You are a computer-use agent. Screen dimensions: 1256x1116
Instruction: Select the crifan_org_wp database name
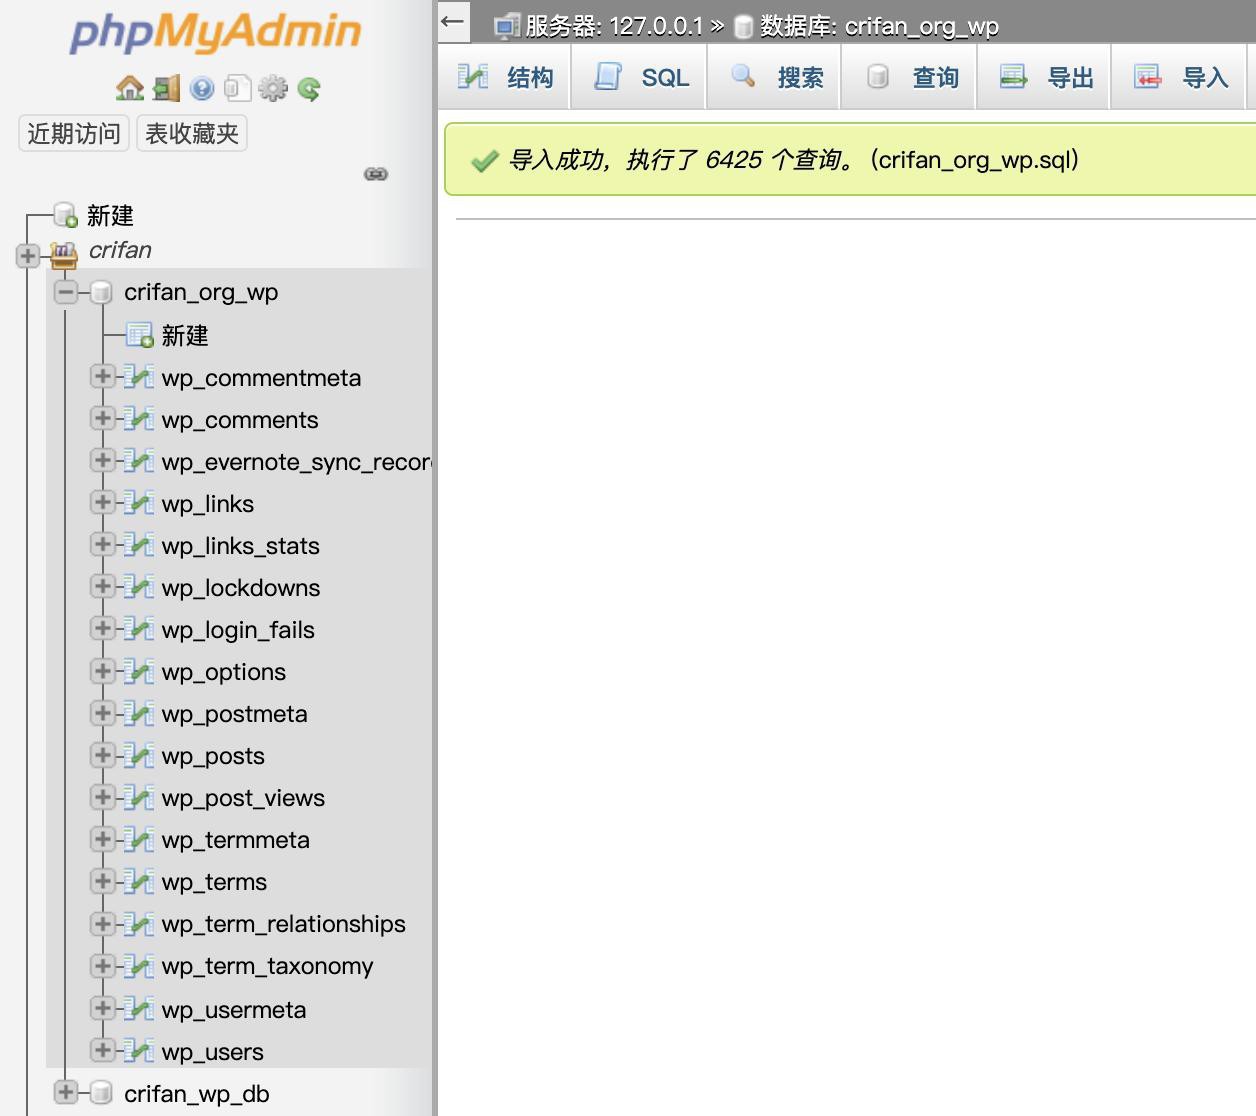[201, 292]
